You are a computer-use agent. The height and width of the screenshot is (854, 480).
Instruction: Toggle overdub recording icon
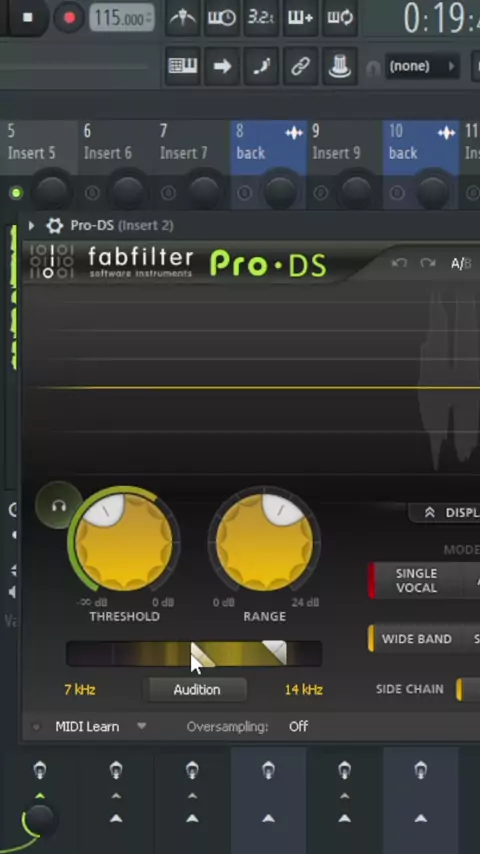300,17
